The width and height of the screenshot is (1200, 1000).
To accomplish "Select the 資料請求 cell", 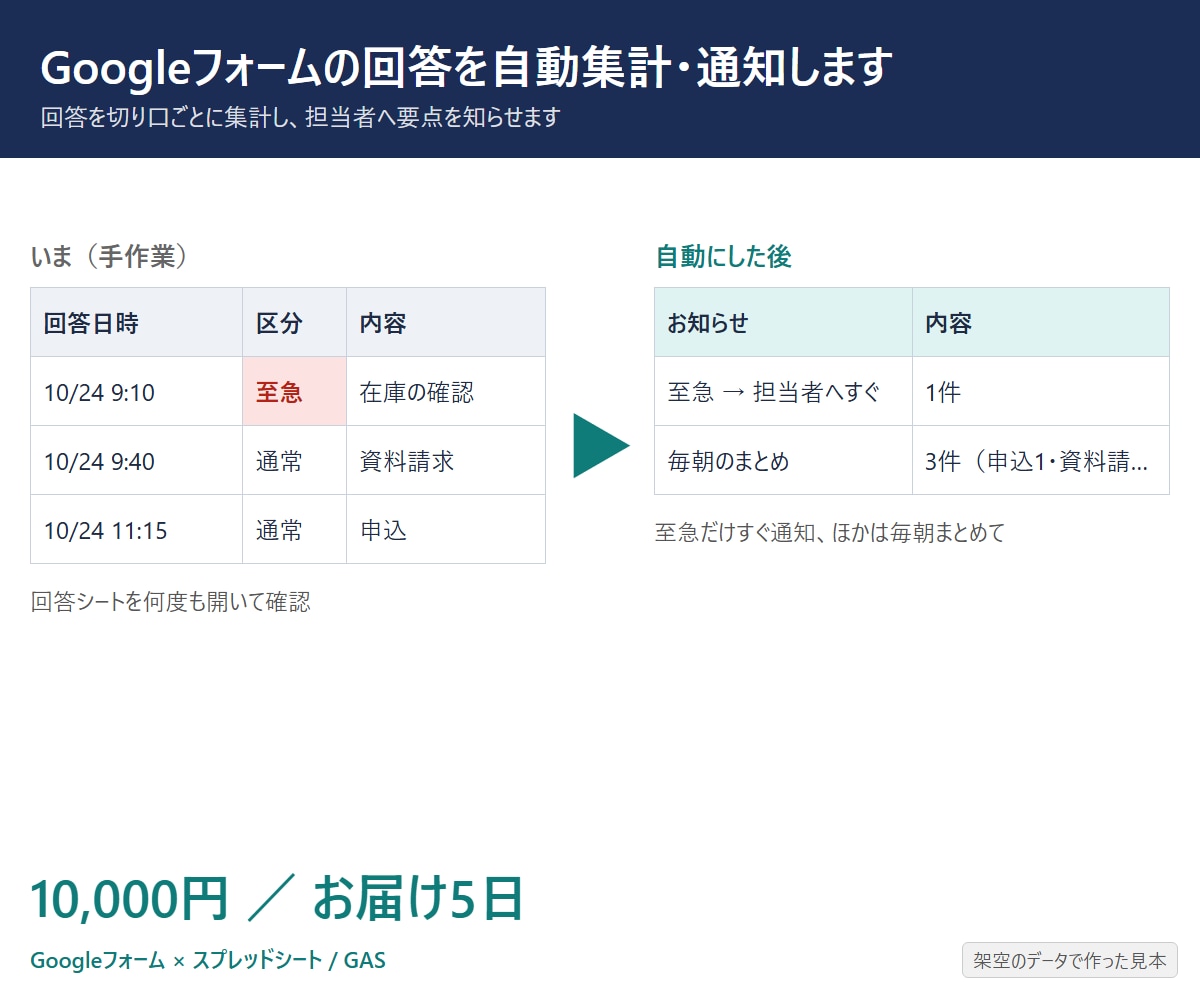I will coord(446,461).
